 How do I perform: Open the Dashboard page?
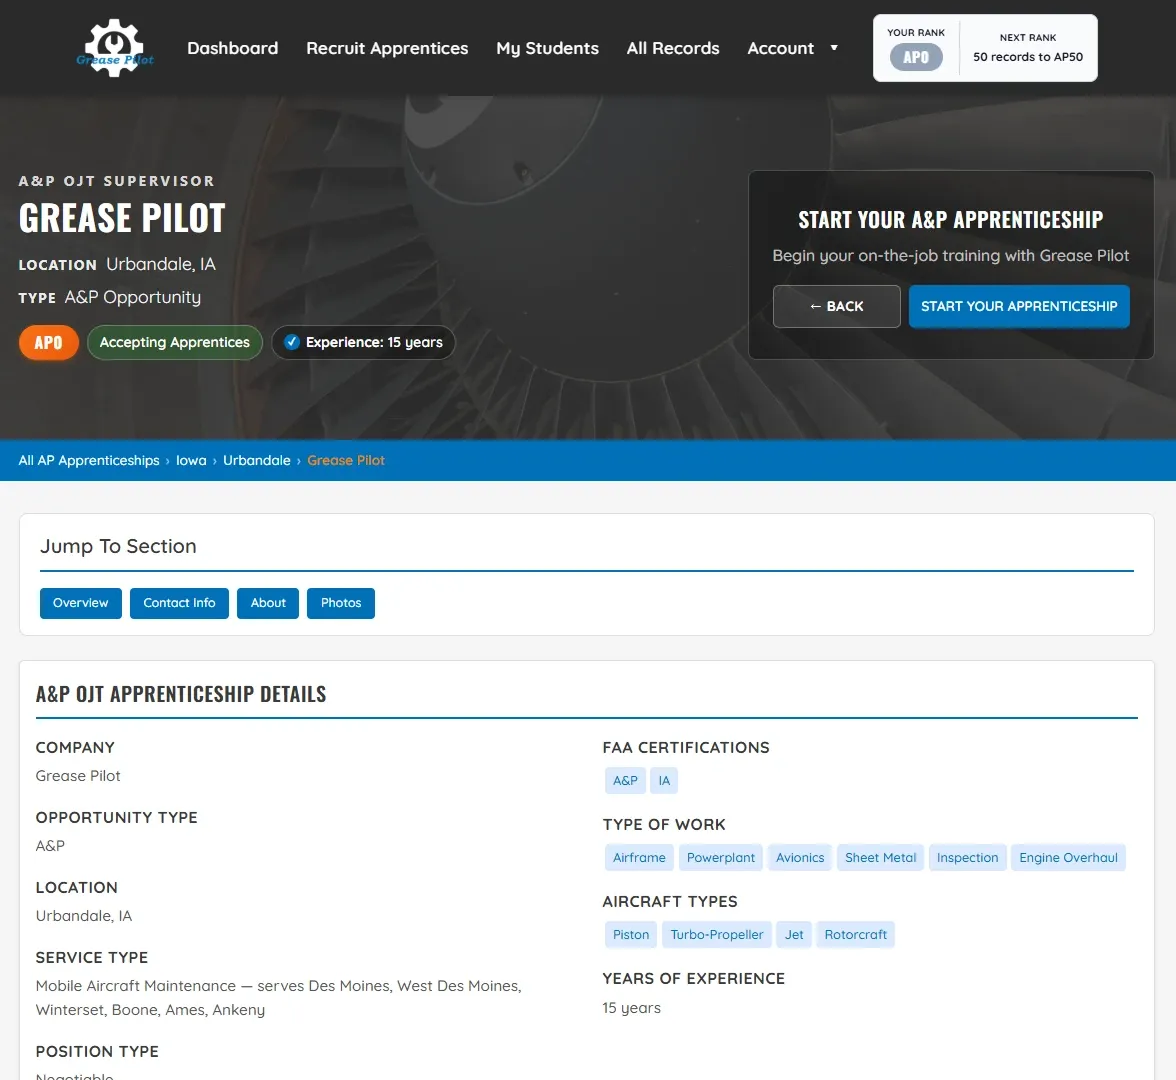[232, 48]
